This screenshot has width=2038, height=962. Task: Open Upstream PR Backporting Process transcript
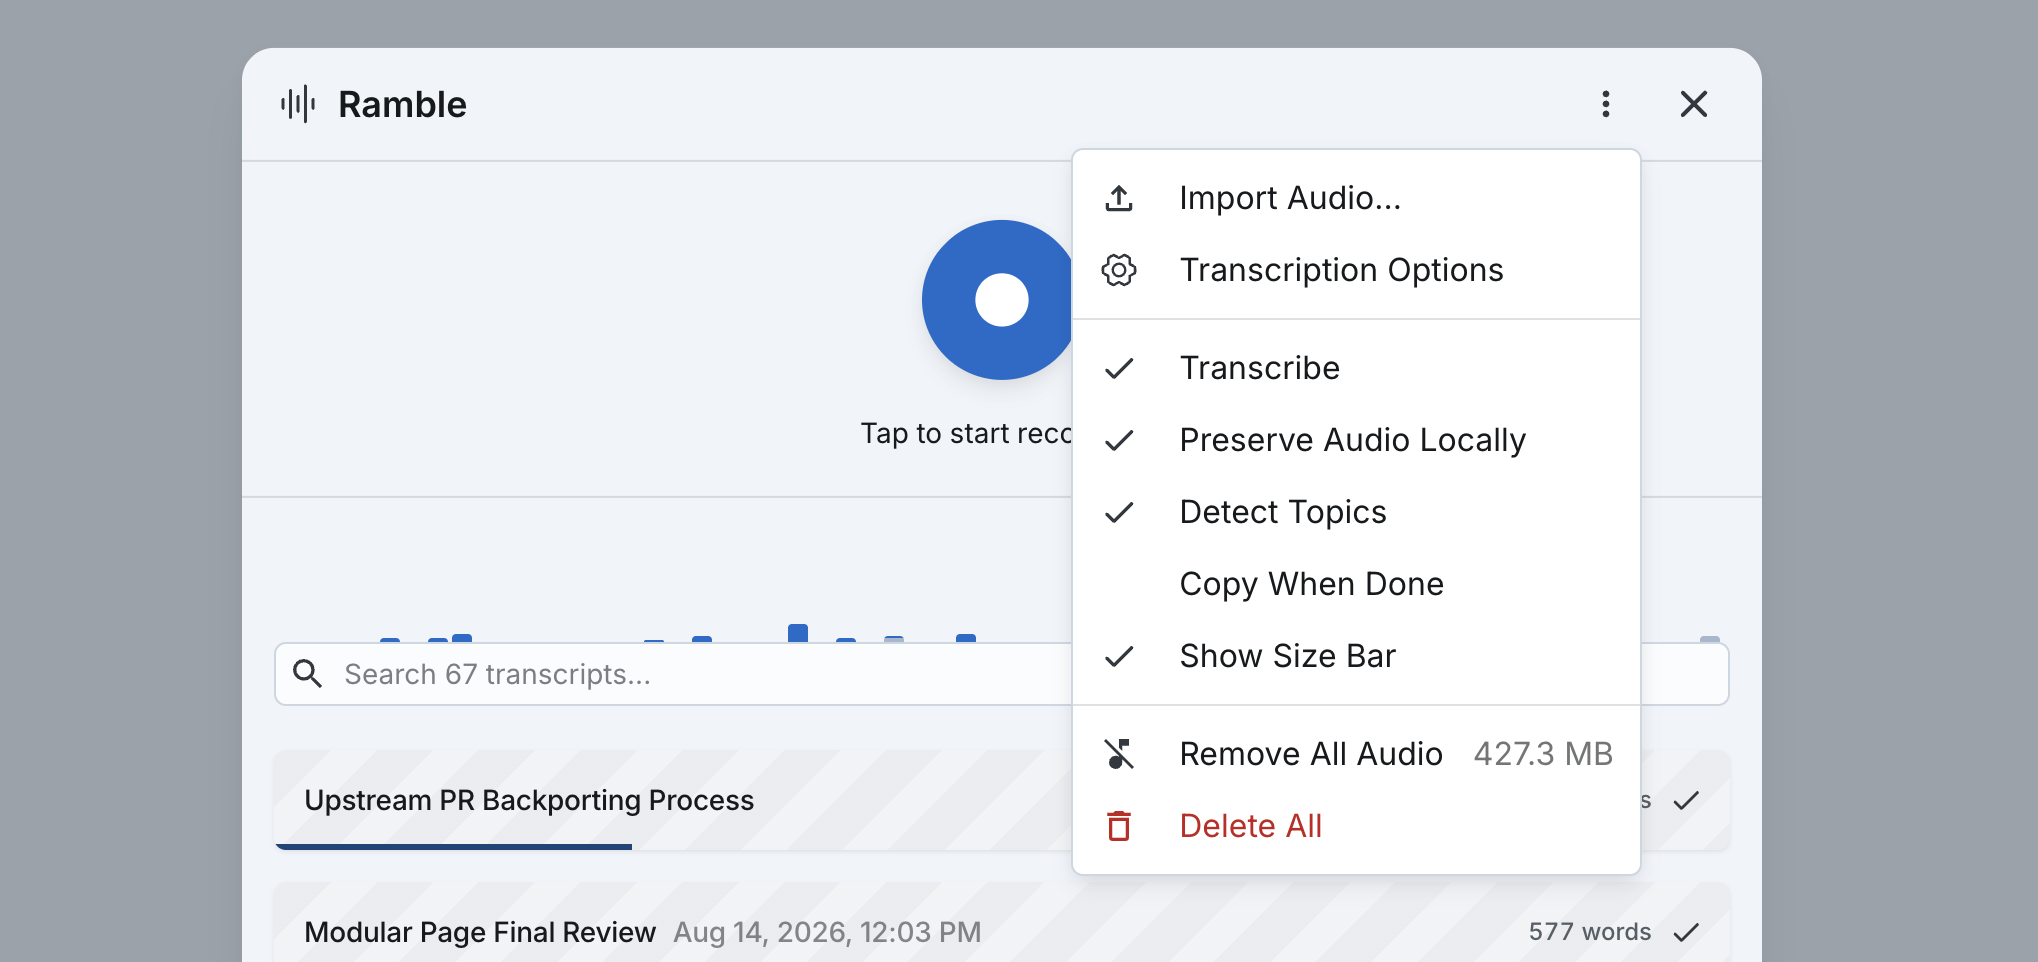(529, 800)
